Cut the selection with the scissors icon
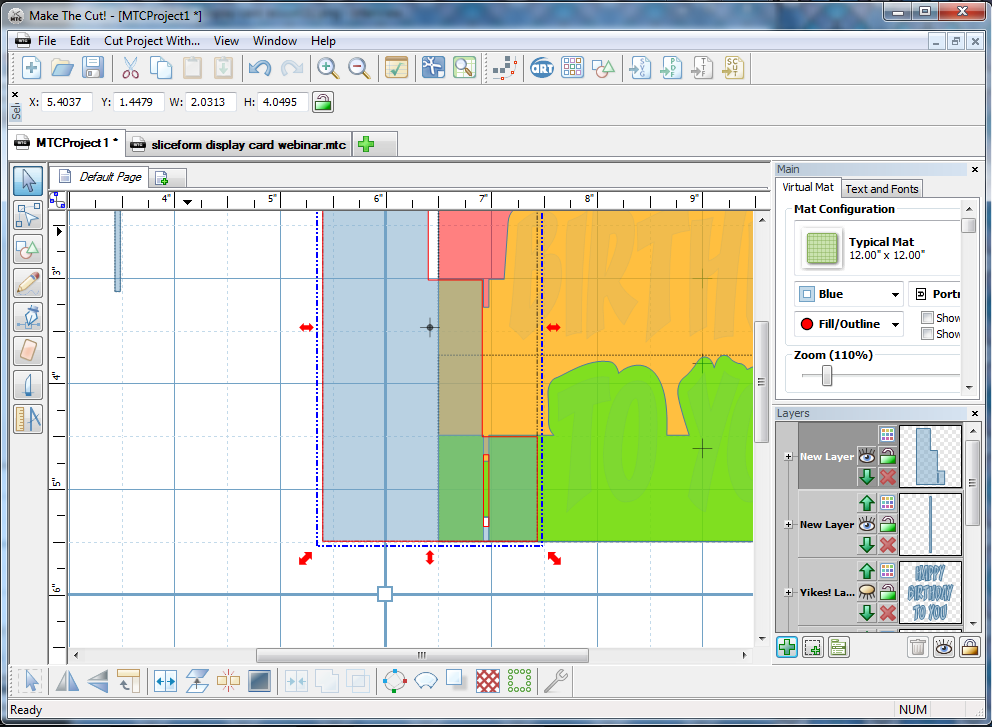992x727 pixels. tap(130, 68)
